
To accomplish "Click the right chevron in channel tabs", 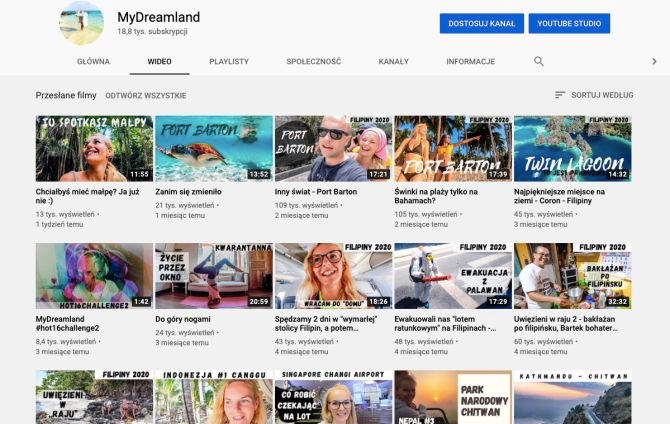I will (654, 61).
